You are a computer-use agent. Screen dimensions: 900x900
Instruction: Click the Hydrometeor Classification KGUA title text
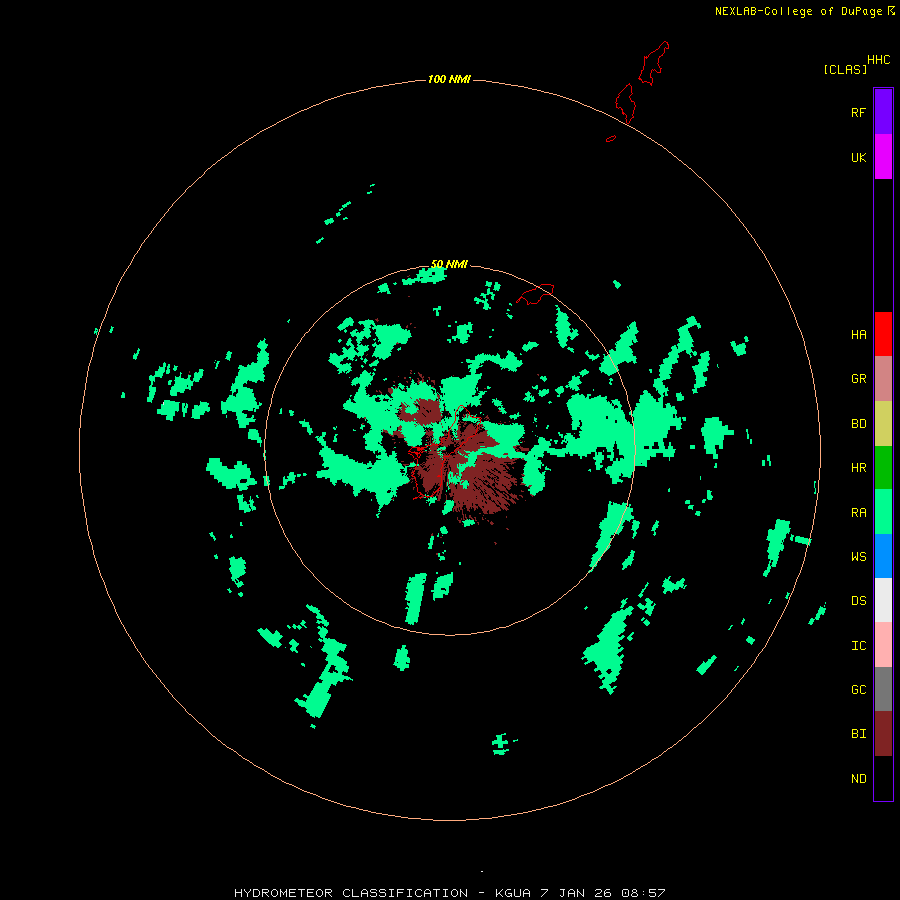click(x=449, y=893)
